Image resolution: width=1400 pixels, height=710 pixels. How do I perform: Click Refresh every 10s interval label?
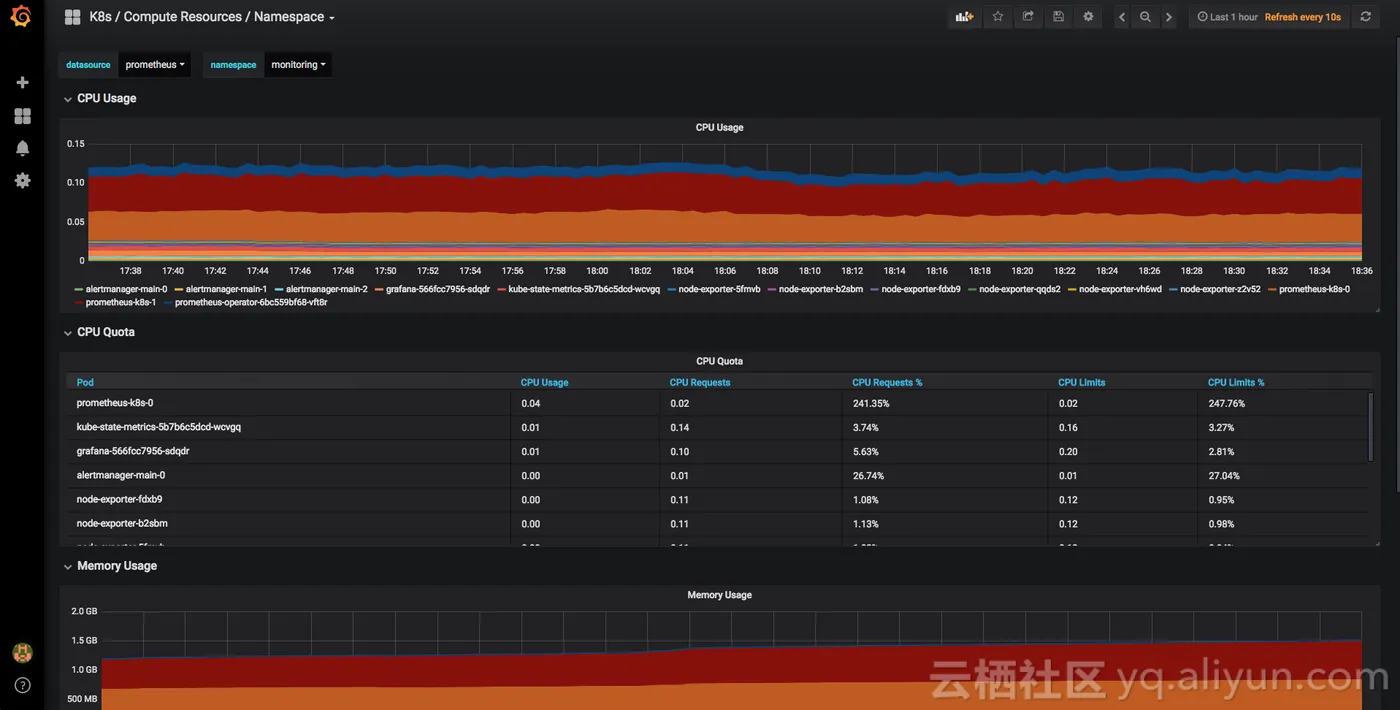click(x=1303, y=17)
